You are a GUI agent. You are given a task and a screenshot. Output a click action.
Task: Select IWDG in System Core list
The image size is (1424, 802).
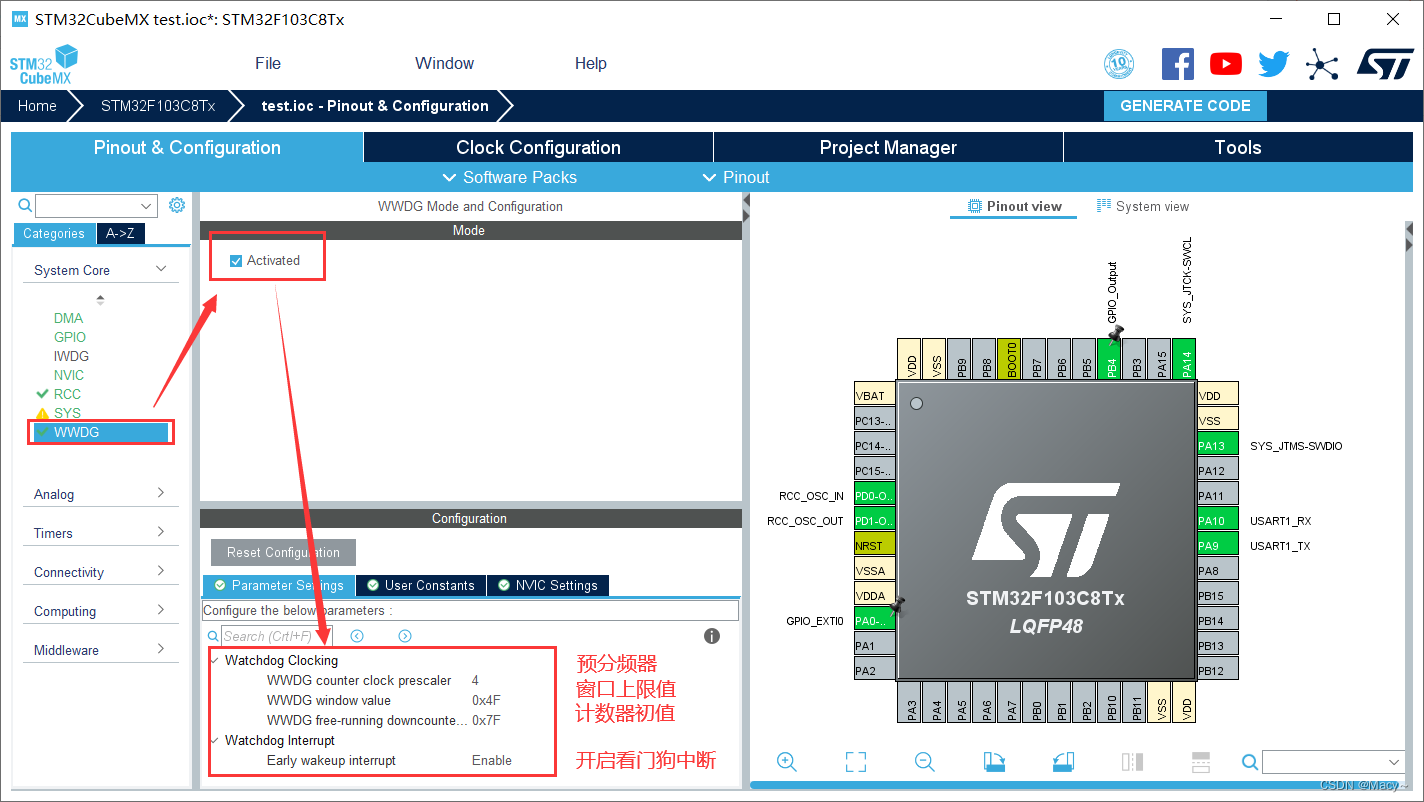click(71, 356)
